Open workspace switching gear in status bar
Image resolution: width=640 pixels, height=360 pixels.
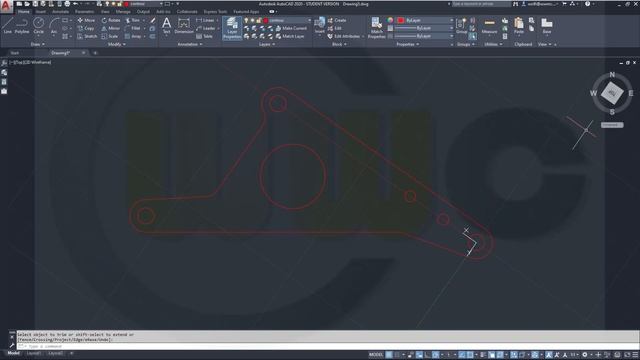click(x=585, y=355)
